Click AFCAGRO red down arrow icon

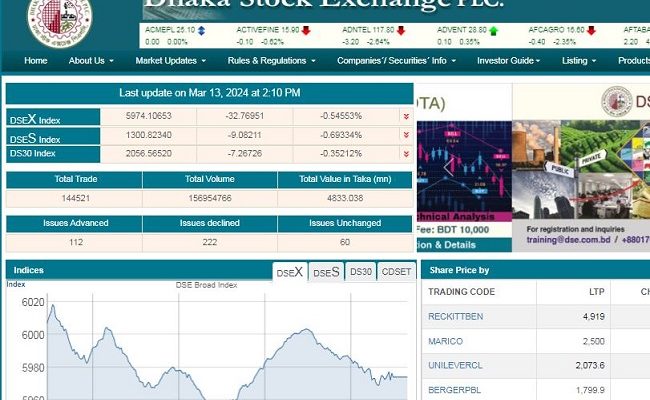pos(593,31)
